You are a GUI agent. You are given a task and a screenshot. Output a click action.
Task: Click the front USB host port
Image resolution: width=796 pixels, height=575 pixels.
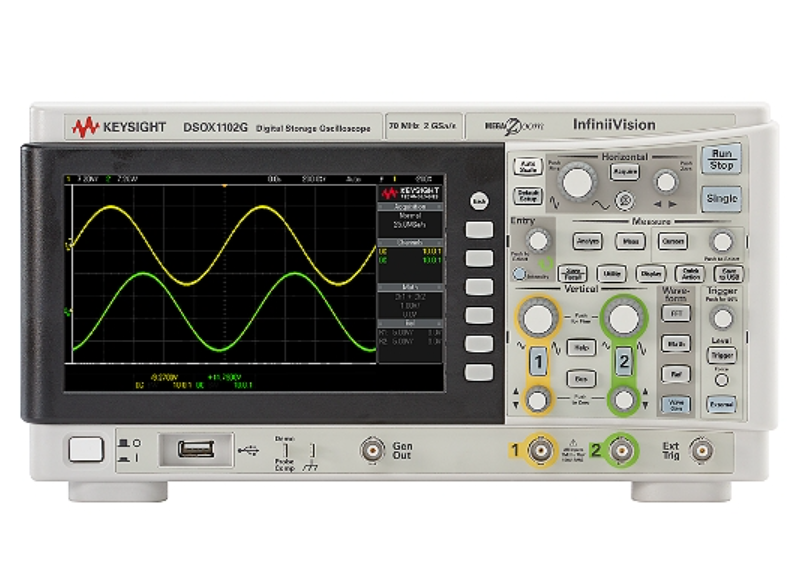click(195, 449)
